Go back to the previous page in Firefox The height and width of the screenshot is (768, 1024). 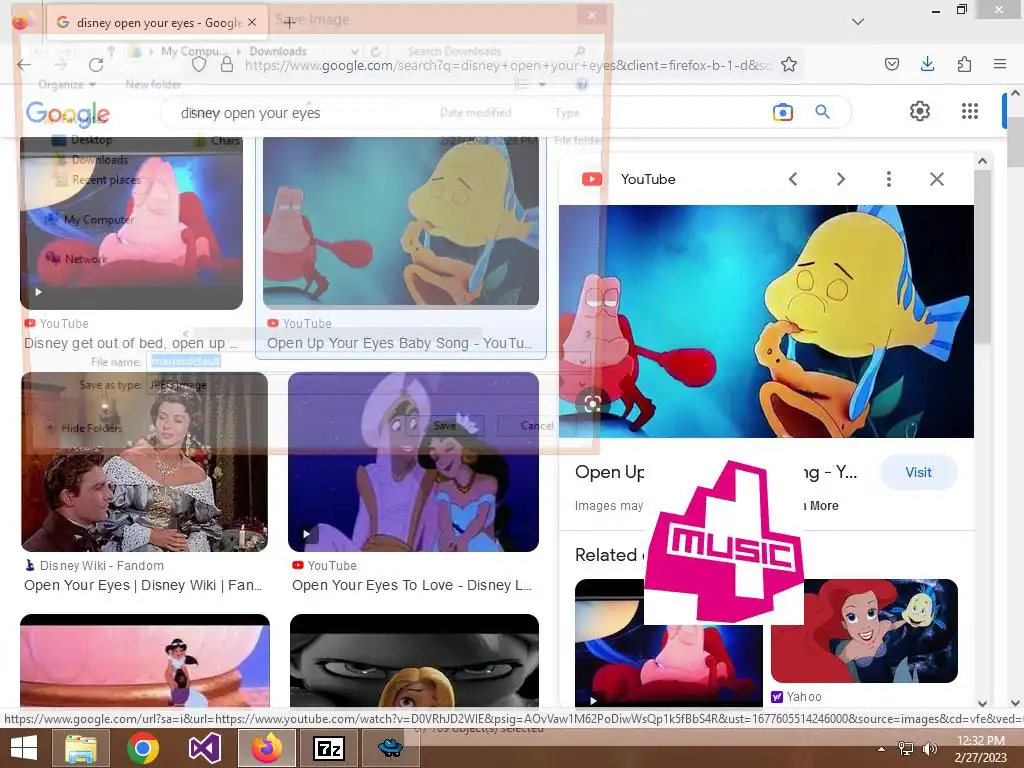(x=24, y=65)
